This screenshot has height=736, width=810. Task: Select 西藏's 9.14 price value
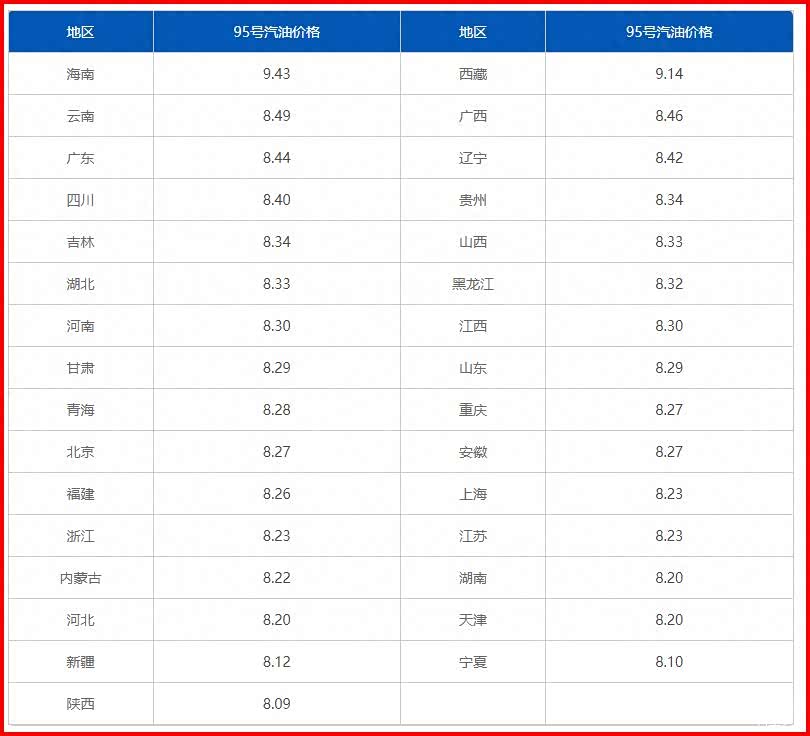[x=669, y=74]
